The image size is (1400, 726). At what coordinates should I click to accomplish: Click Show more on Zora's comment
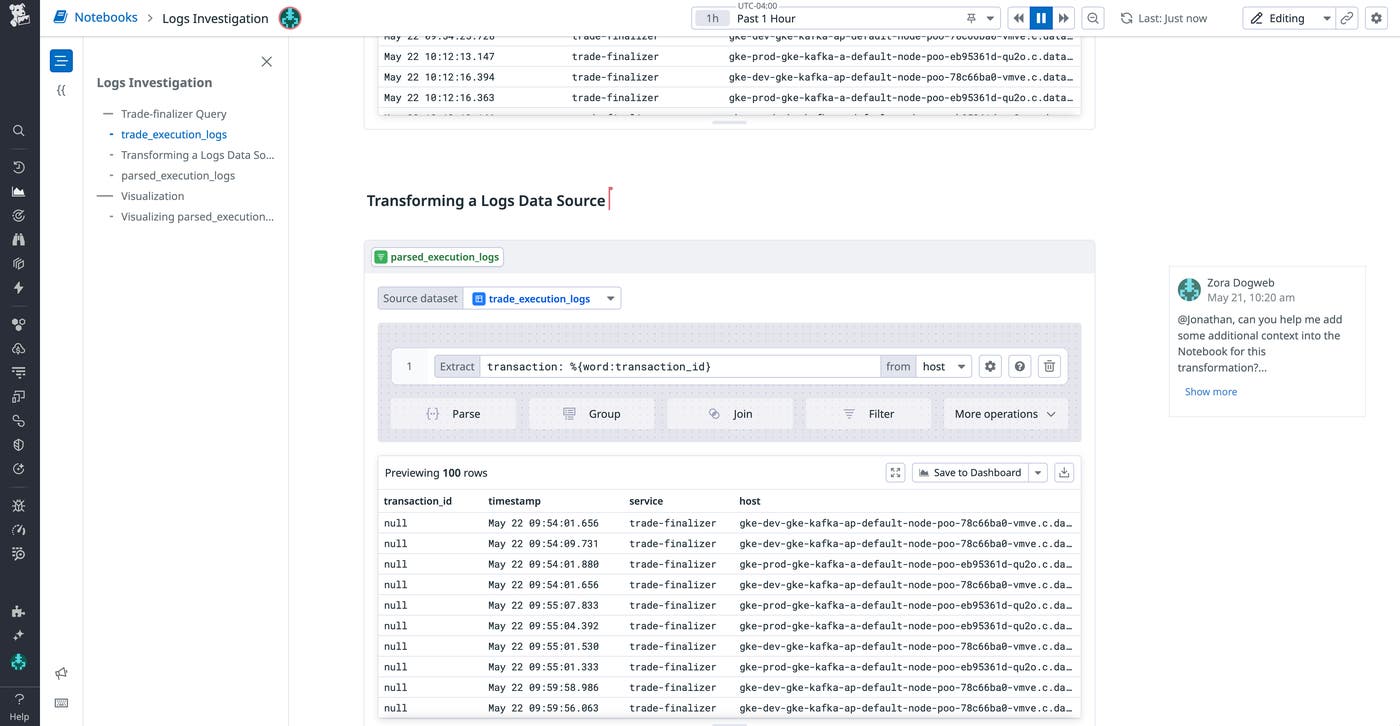pyautogui.click(x=1210, y=391)
